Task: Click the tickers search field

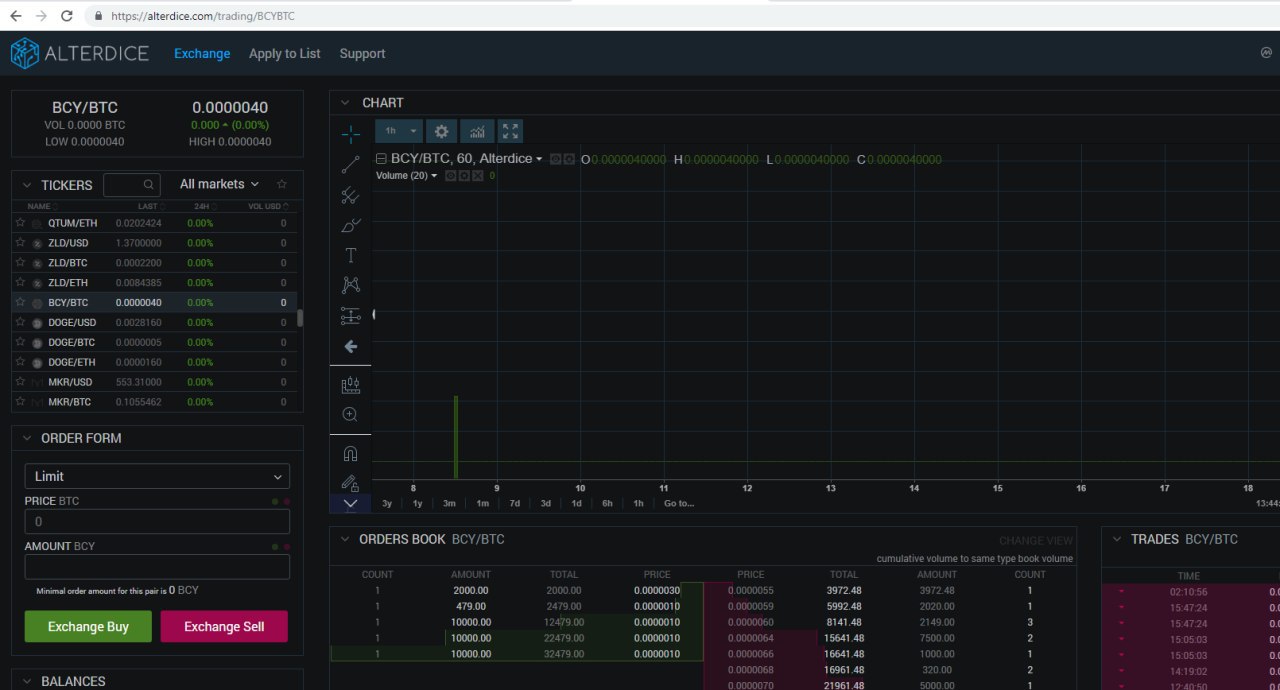Action: pos(131,184)
